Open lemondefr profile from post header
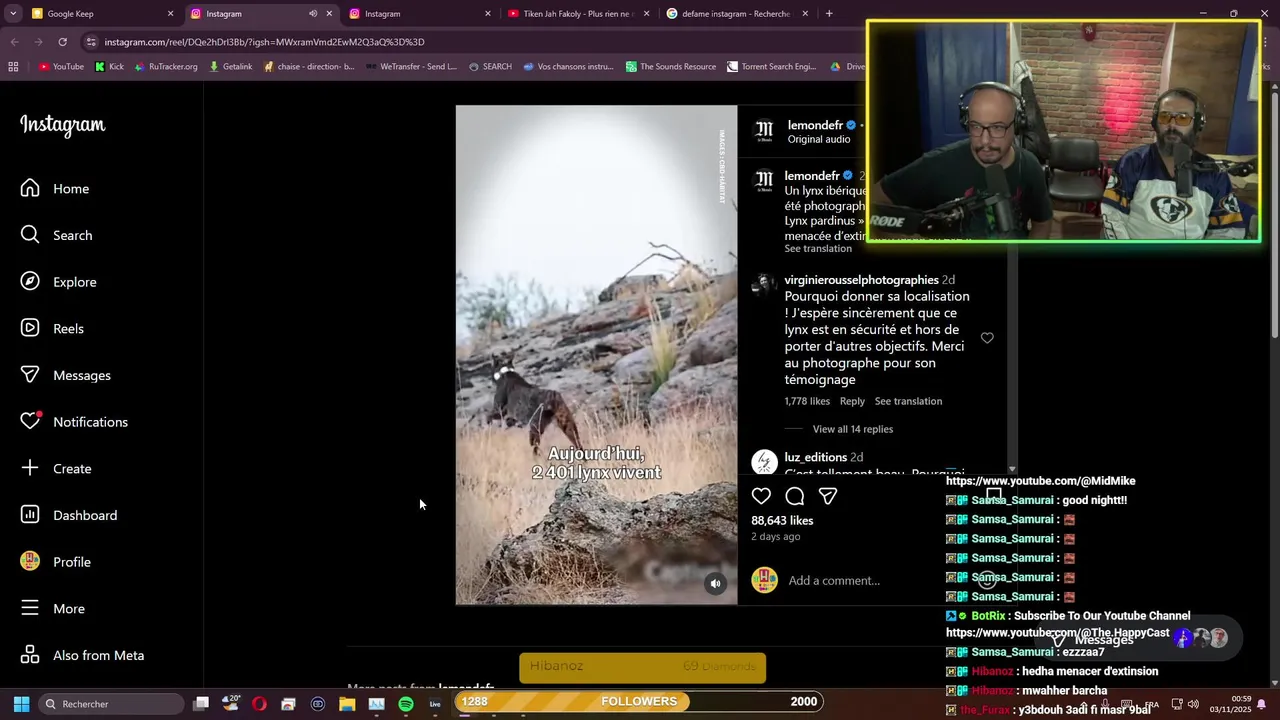Image resolution: width=1280 pixels, height=720 pixels. pyautogui.click(x=815, y=125)
